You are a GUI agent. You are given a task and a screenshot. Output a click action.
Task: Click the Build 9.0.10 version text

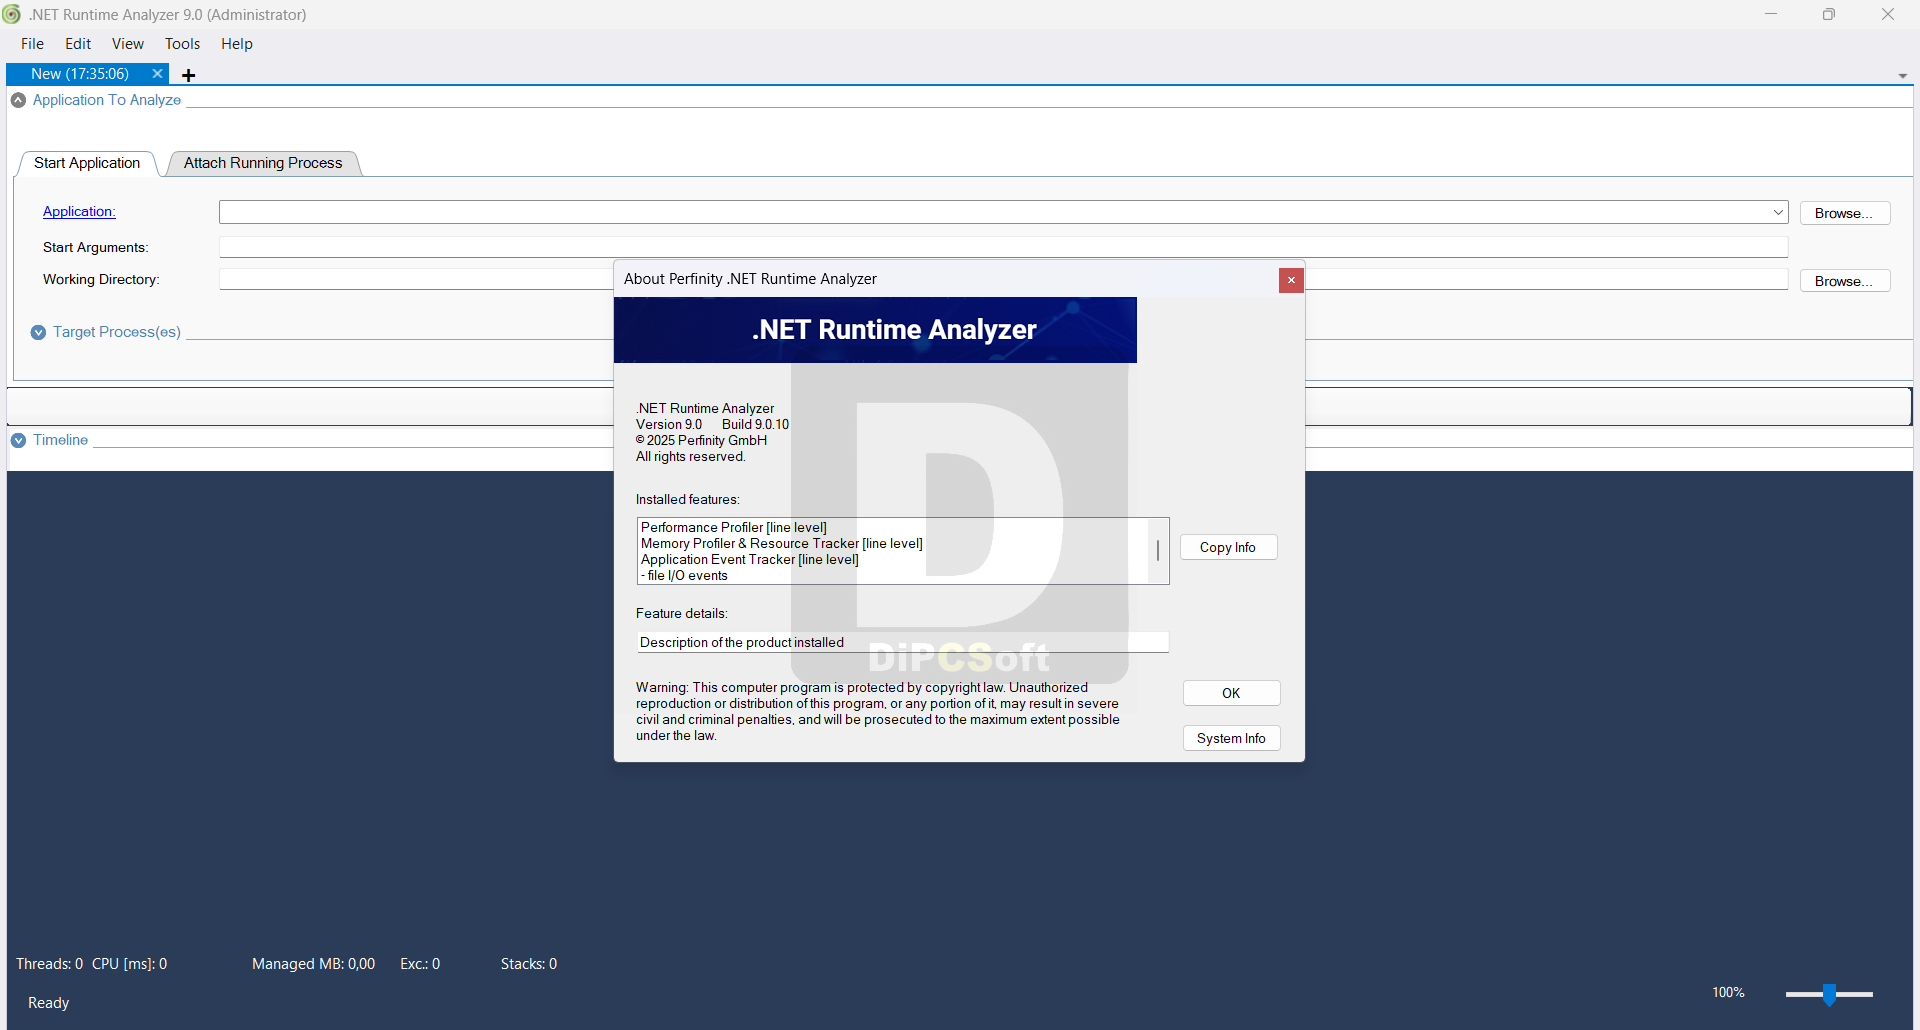tap(755, 424)
